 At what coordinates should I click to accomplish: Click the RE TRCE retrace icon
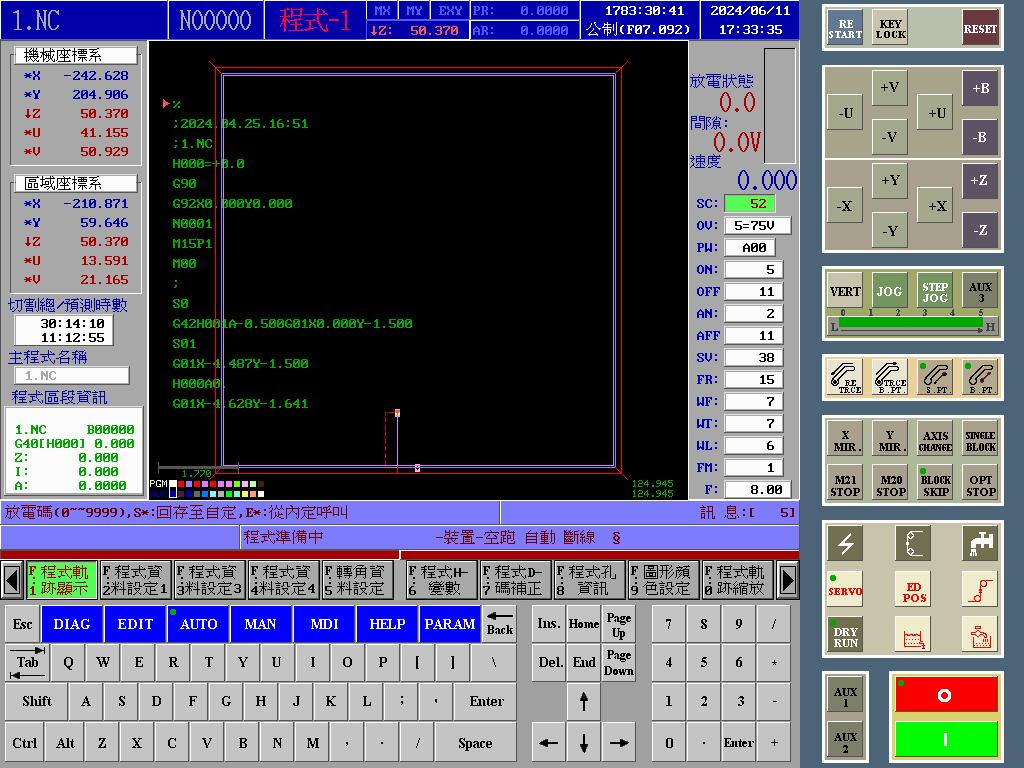[x=845, y=377]
